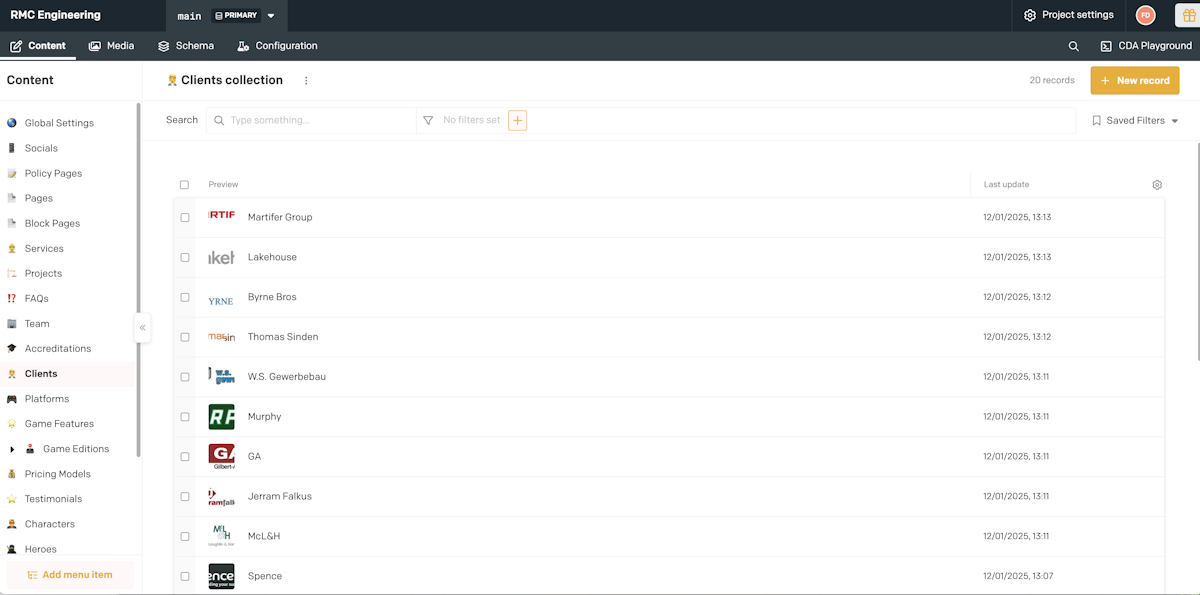The width and height of the screenshot is (1200, 595).
Task: Check the Lakehouse row checkbox
Action: point(185,257)
